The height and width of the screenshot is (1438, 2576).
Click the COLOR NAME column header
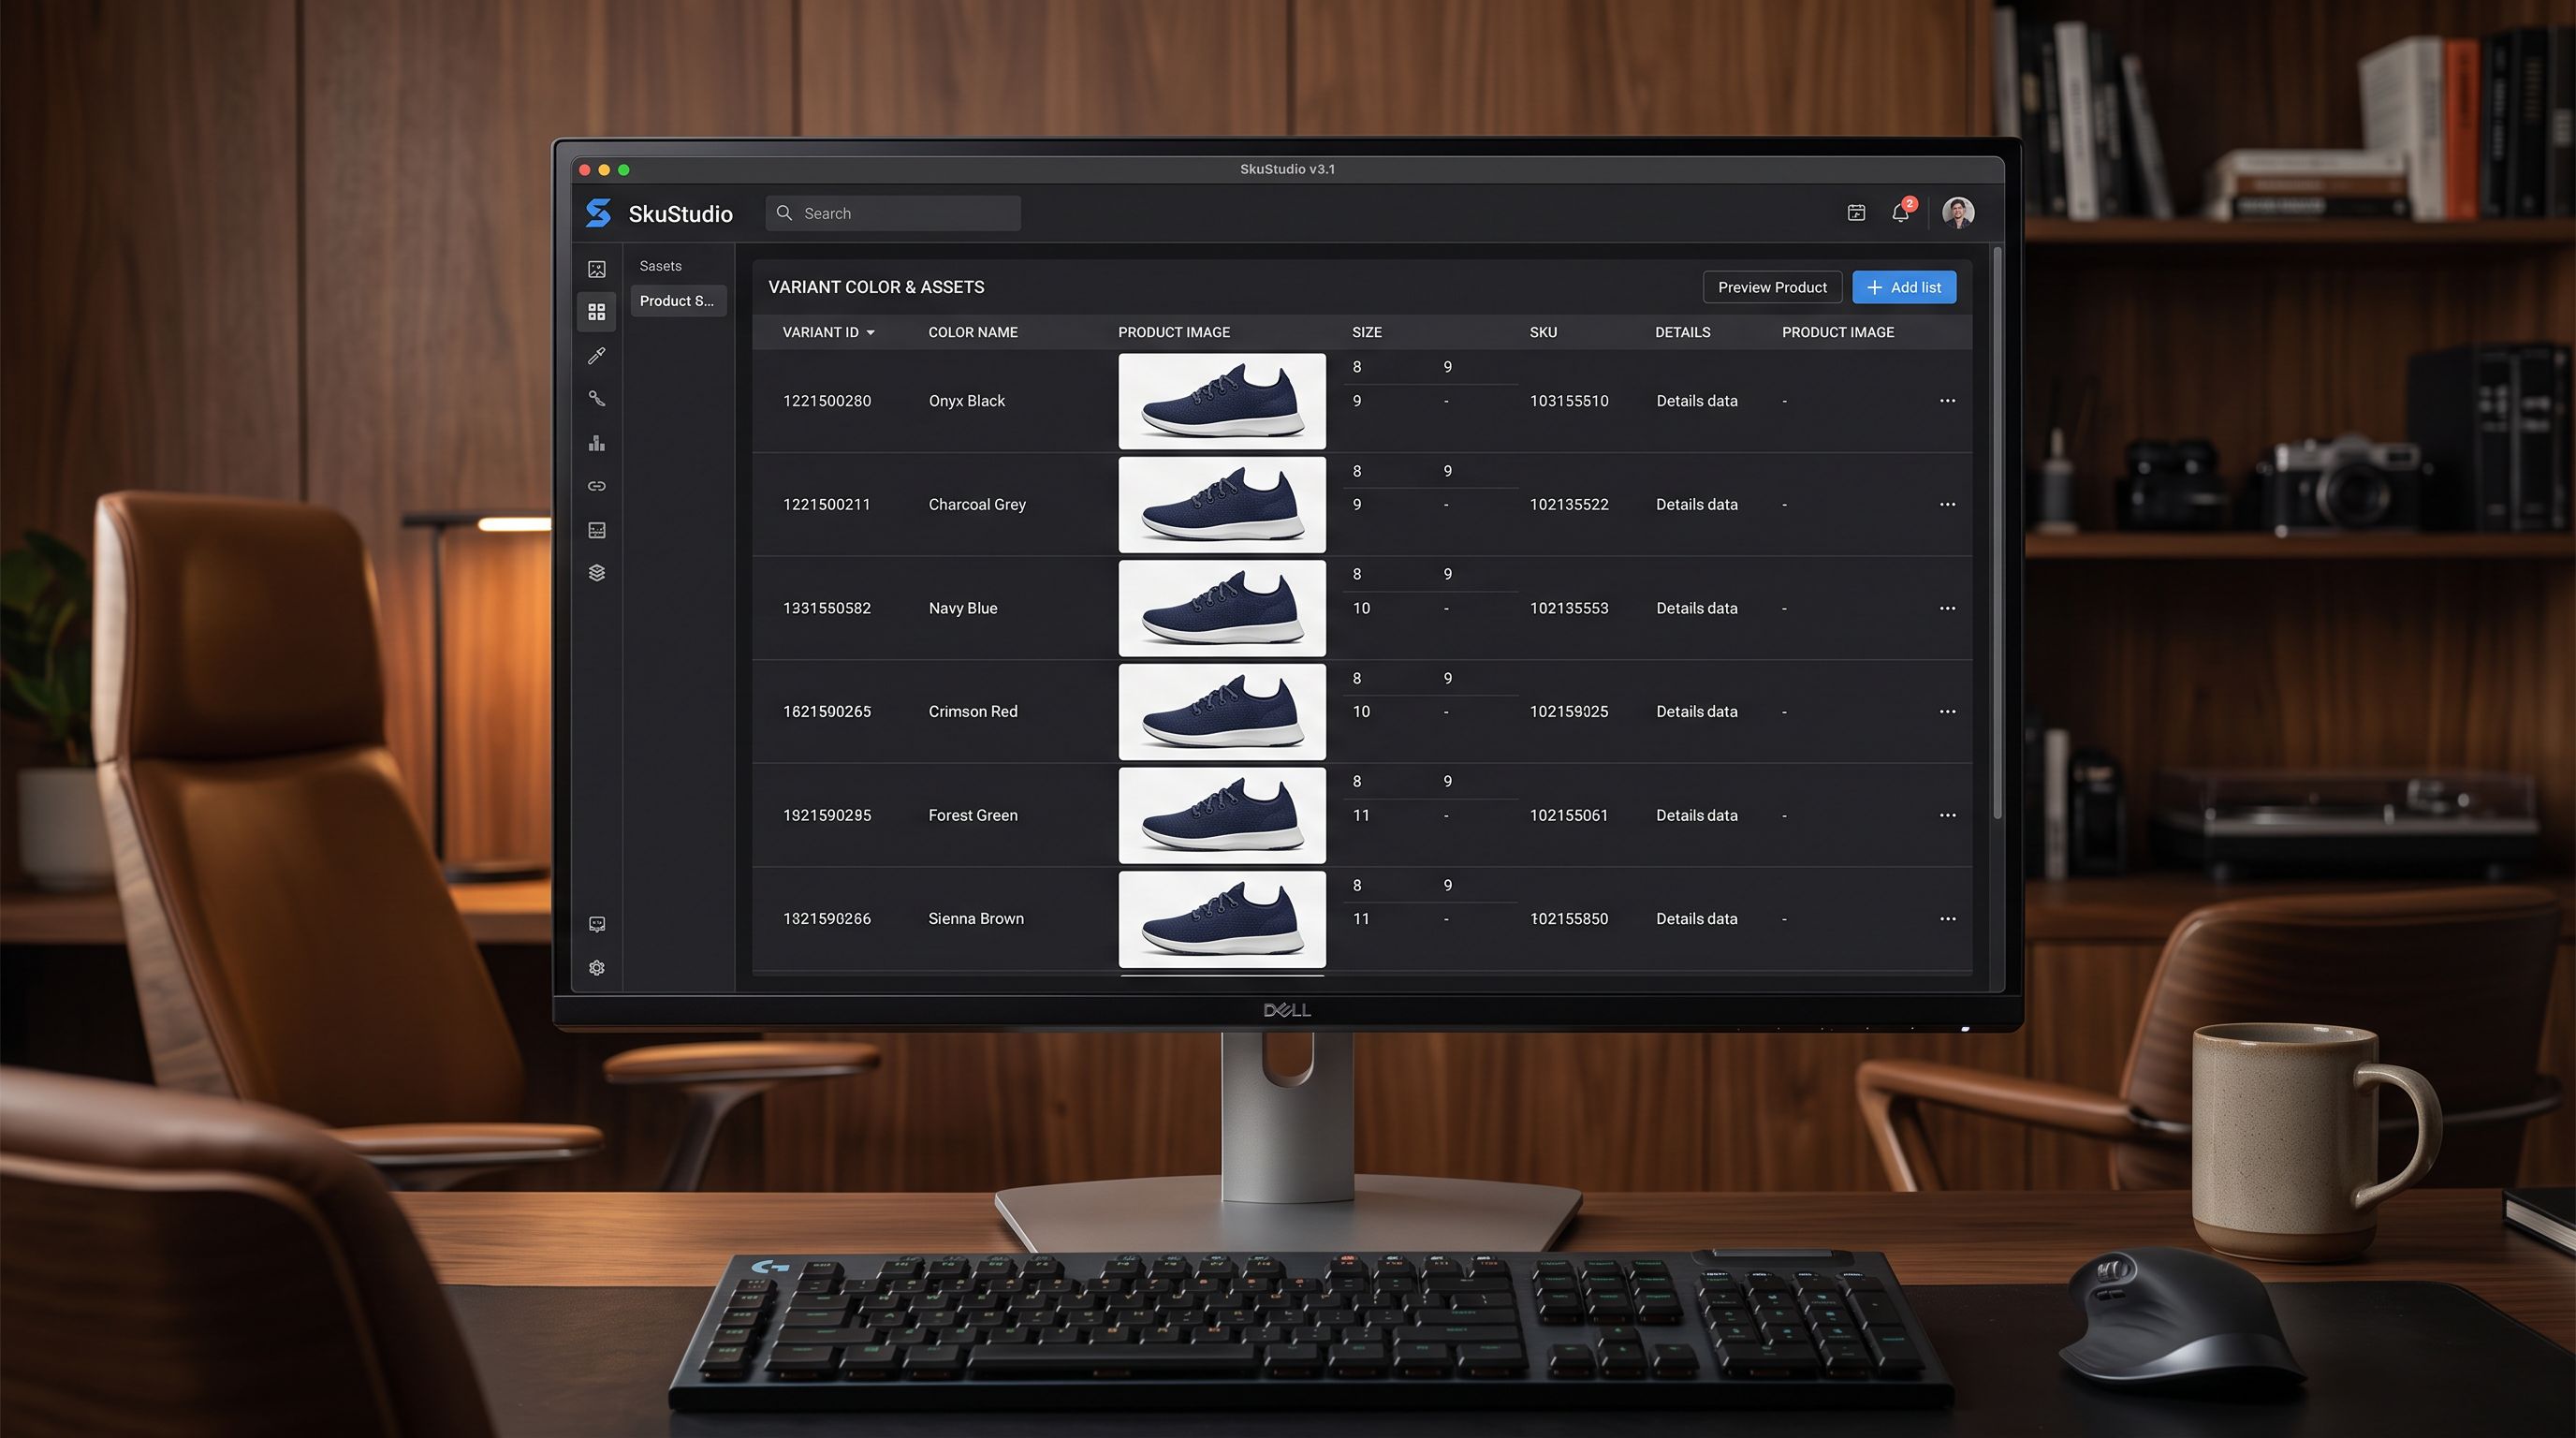point(972,332)
